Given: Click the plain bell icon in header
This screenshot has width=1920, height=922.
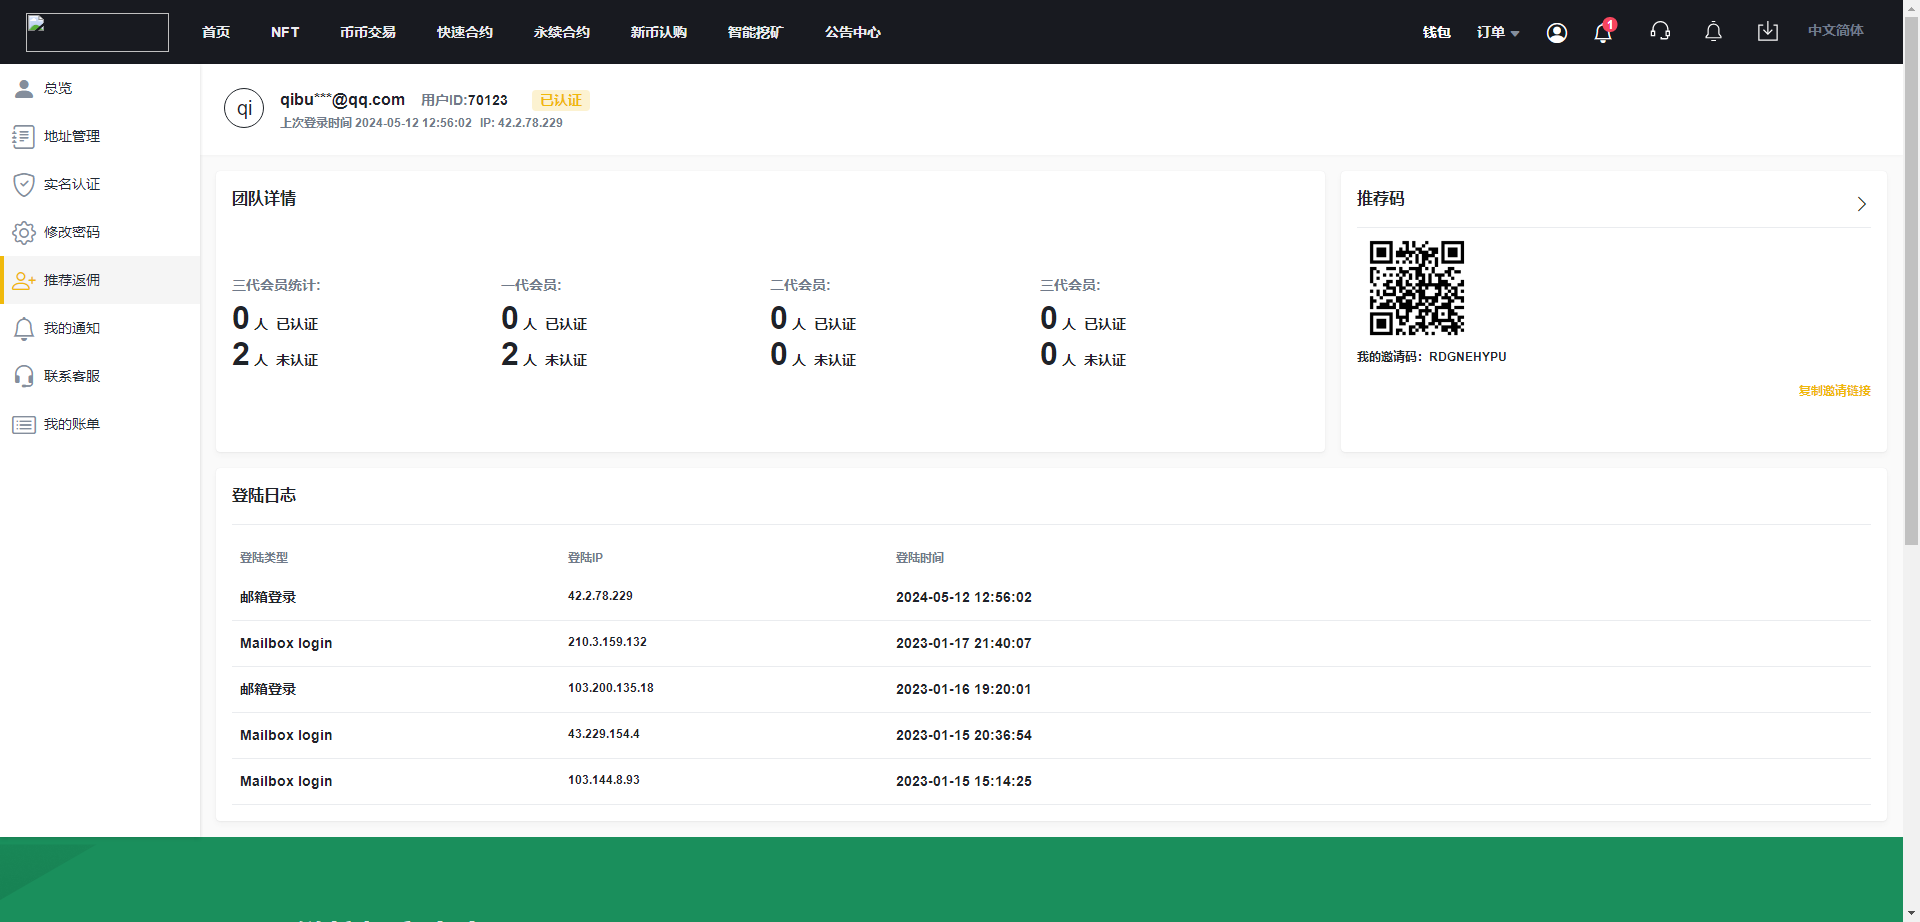Looking at the screenshot, I should pyautogui.click(x=1713, y=32).
